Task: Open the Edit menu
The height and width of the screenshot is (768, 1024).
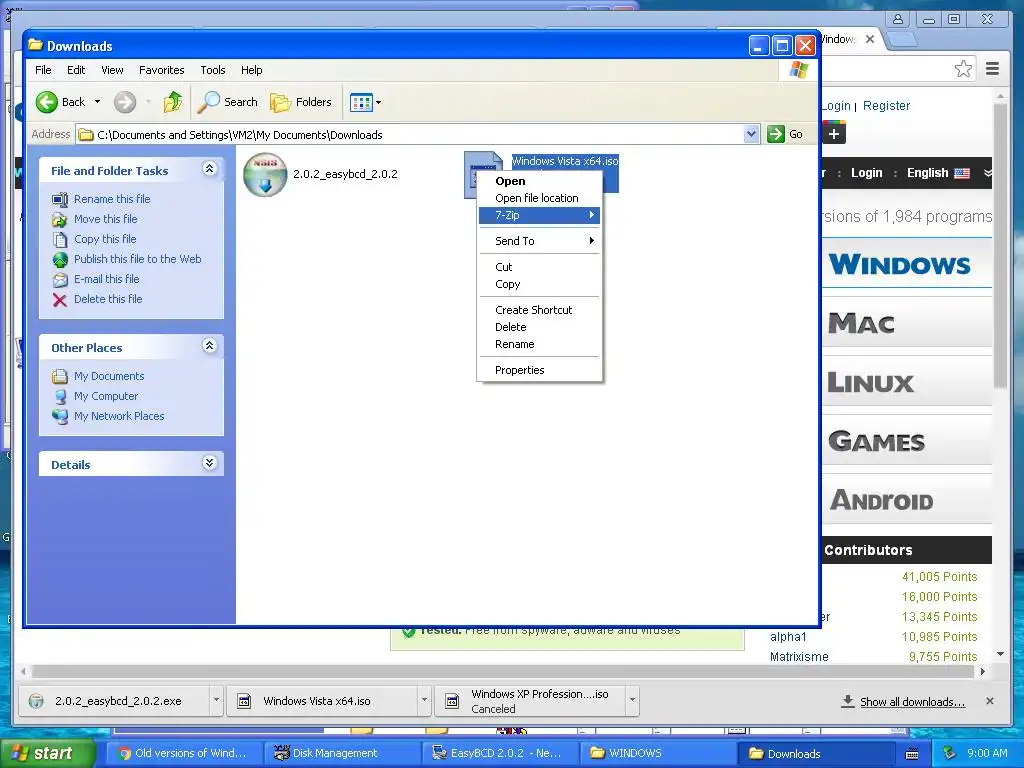Action: [x=76, y=70]
